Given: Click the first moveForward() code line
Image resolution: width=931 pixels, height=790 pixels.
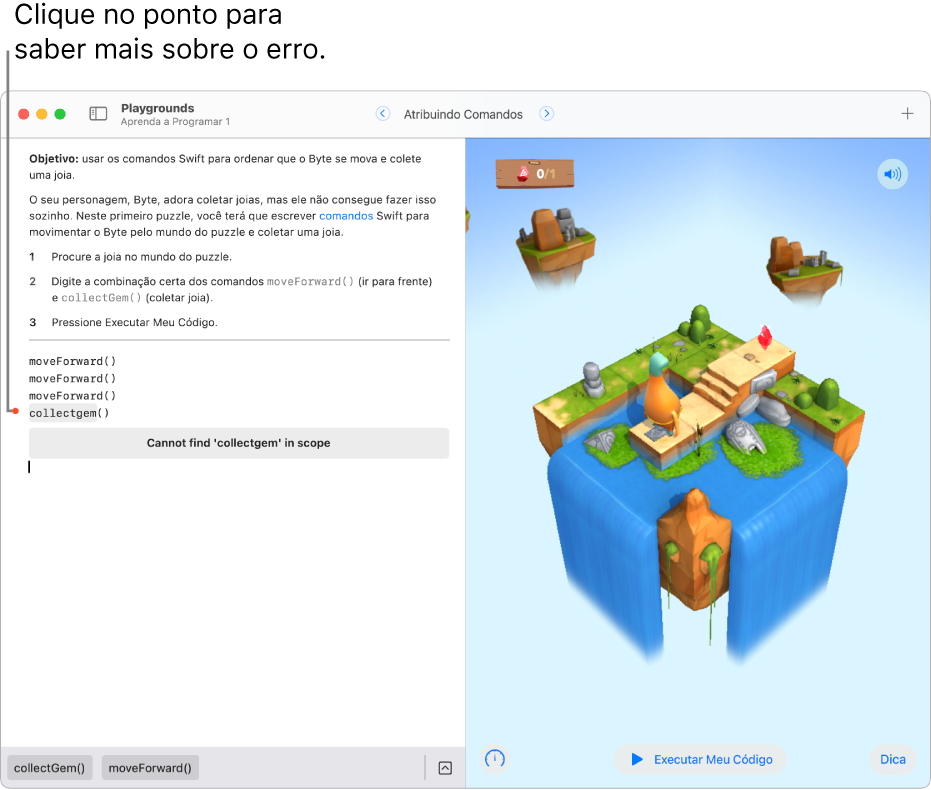Looking at the screenshot, I should [72, 361].
